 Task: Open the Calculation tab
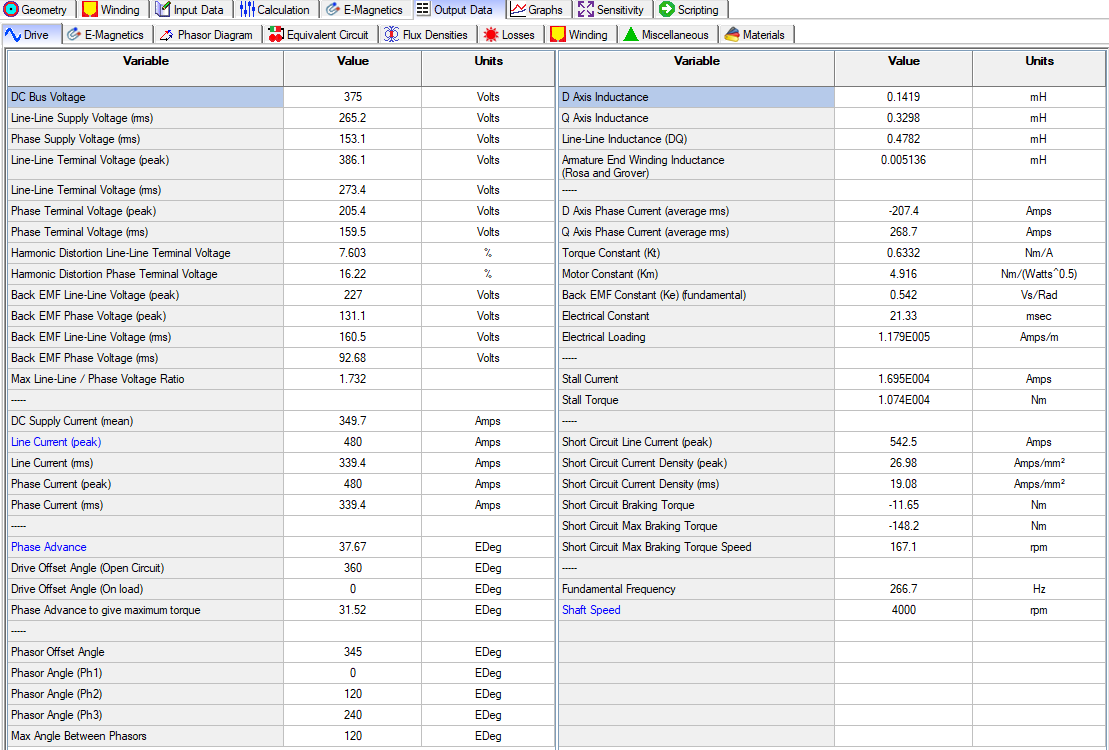276,10
